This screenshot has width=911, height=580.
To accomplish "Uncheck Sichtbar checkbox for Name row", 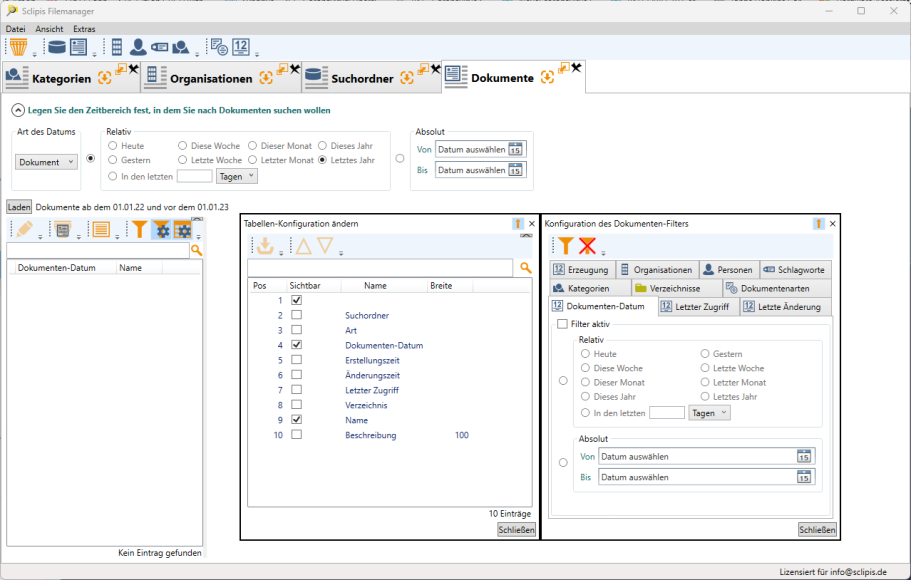I will point(296,420).
